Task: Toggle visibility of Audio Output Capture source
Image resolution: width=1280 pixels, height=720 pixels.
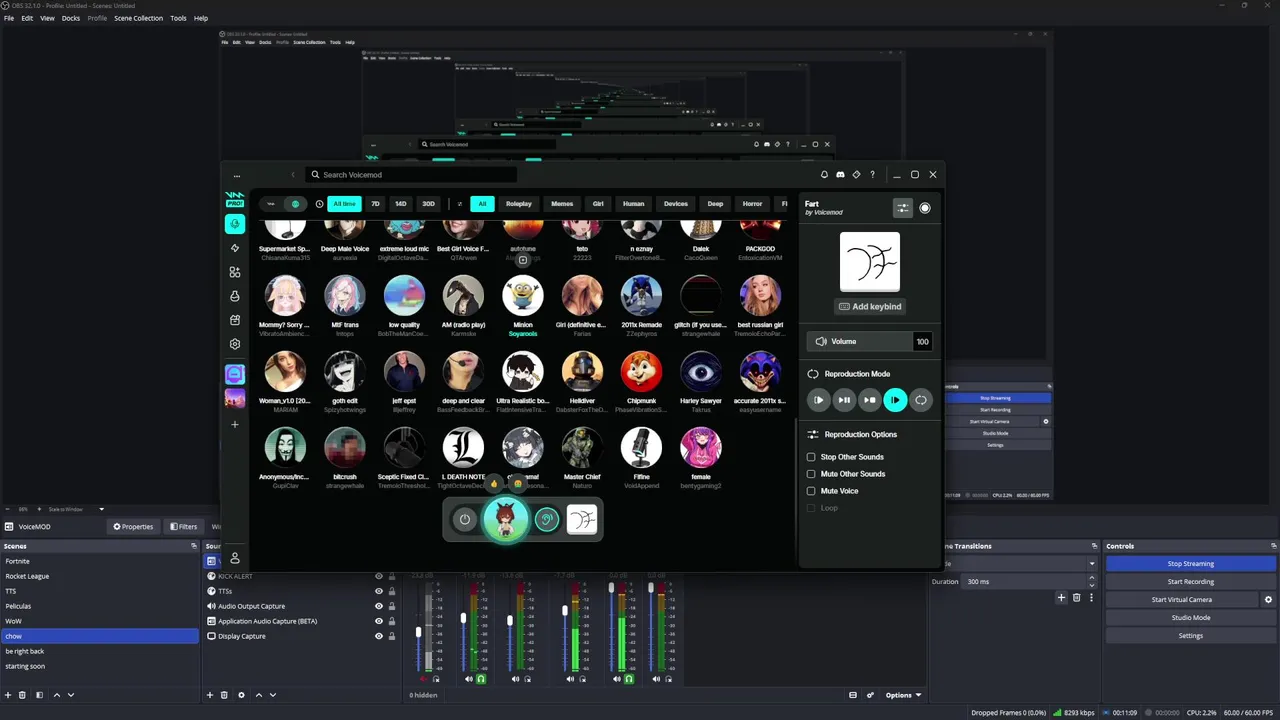Action: click(x=379, y=606)
